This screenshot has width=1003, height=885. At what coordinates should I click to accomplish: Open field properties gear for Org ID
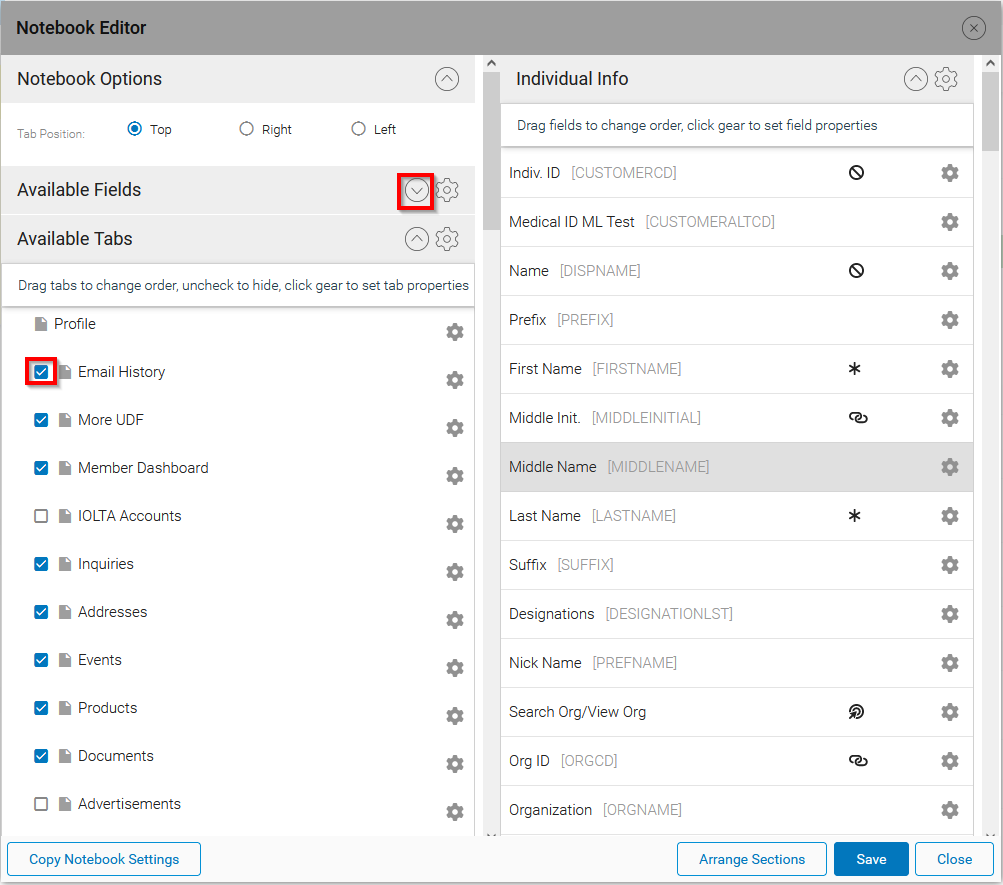950,761
